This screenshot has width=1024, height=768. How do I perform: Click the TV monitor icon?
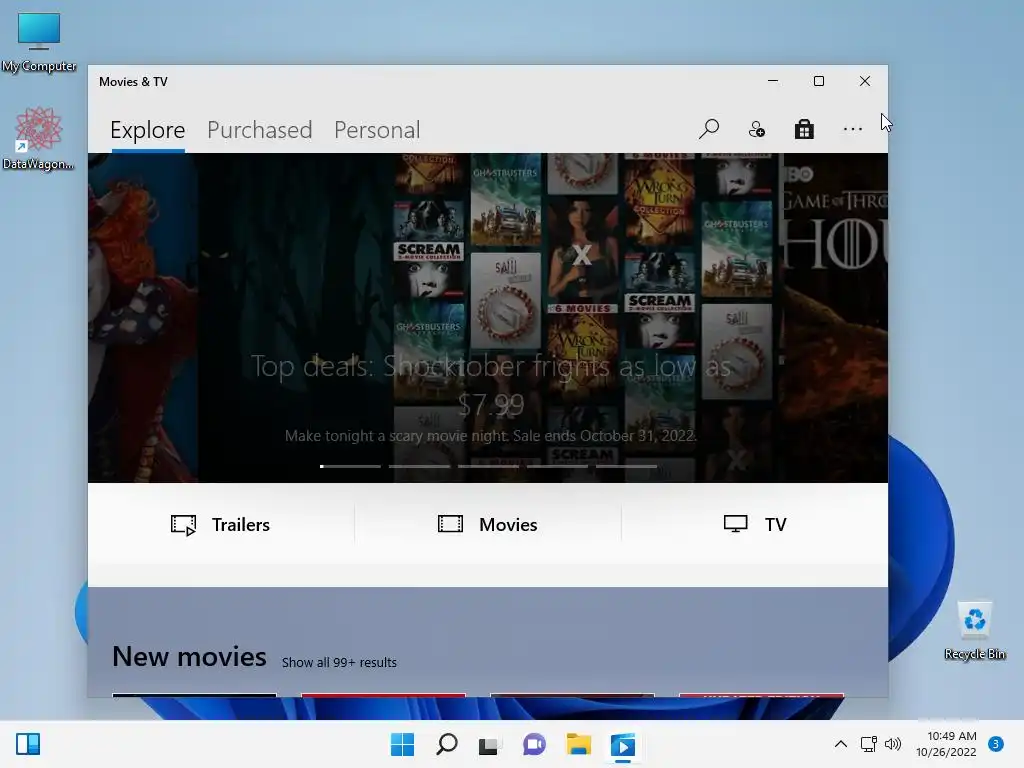(x=735, y=524)
